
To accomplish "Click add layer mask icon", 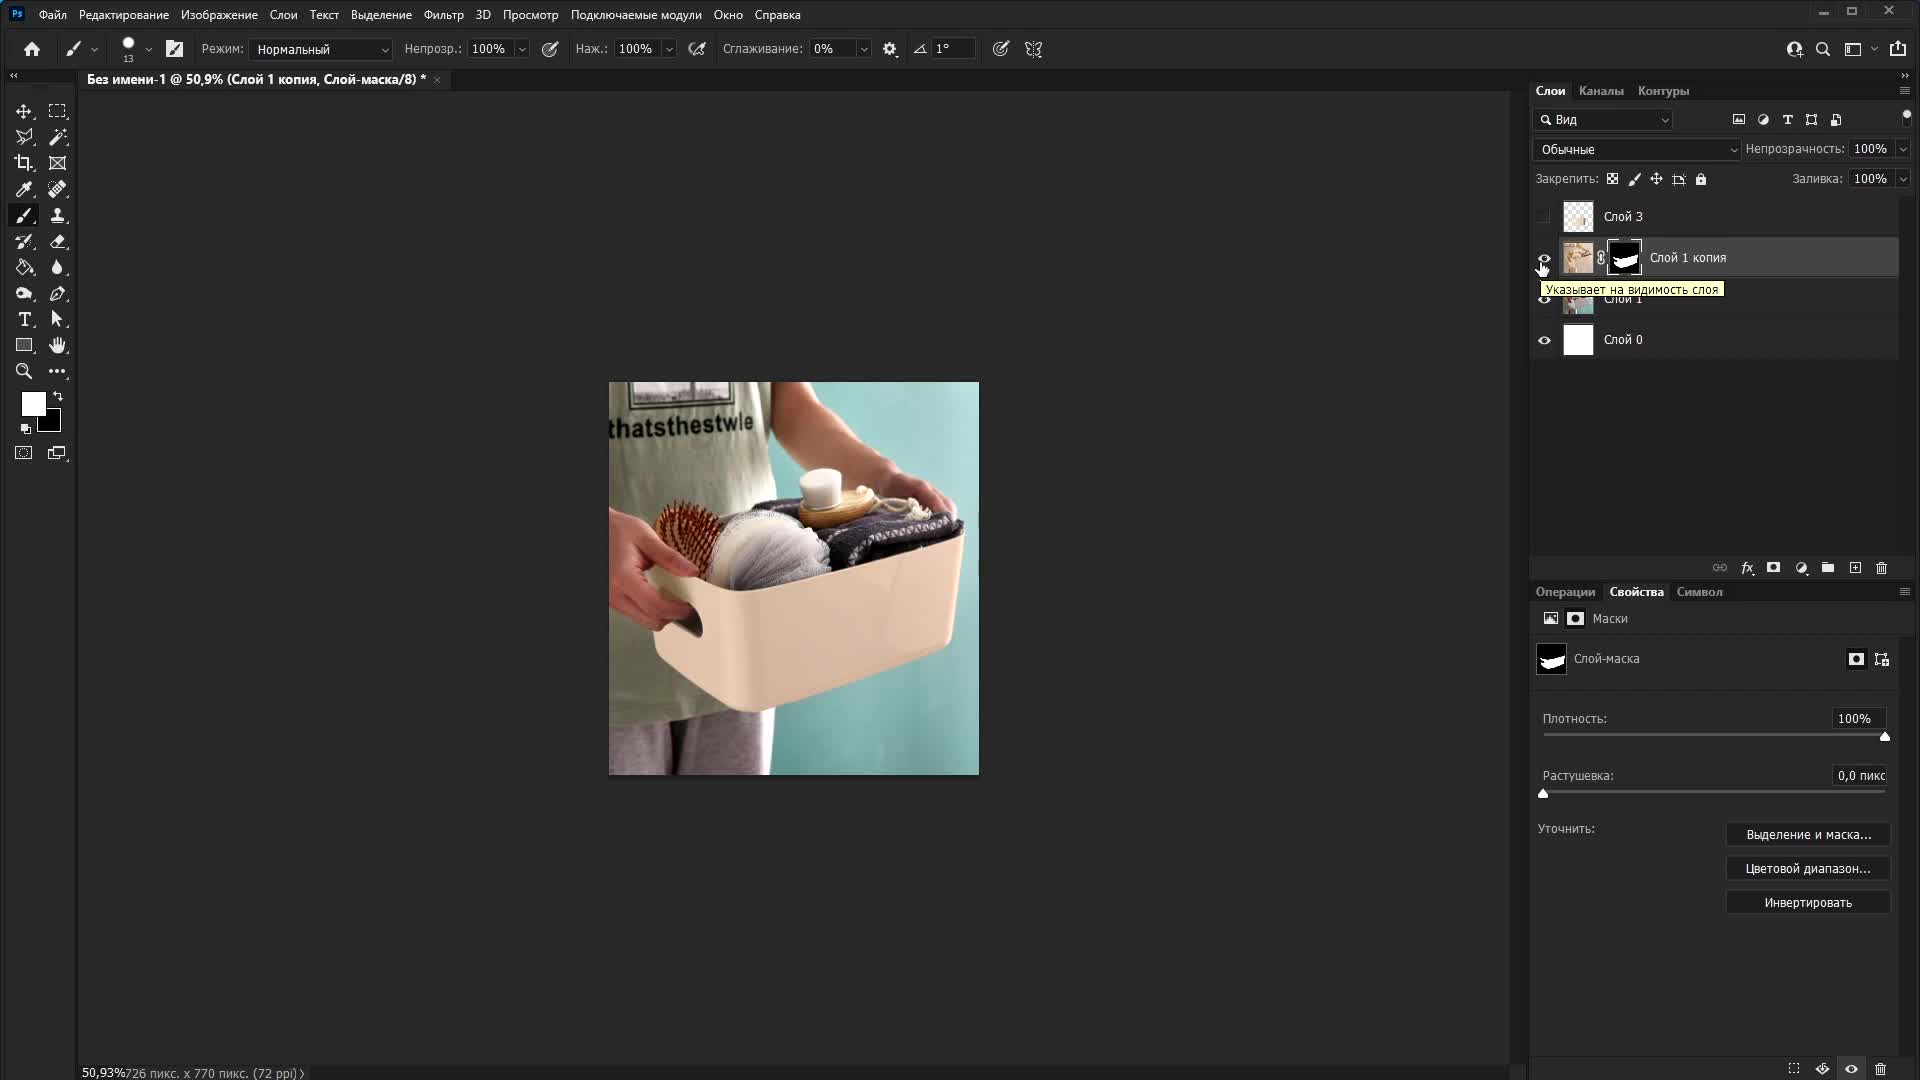I will click(1773, 568).
